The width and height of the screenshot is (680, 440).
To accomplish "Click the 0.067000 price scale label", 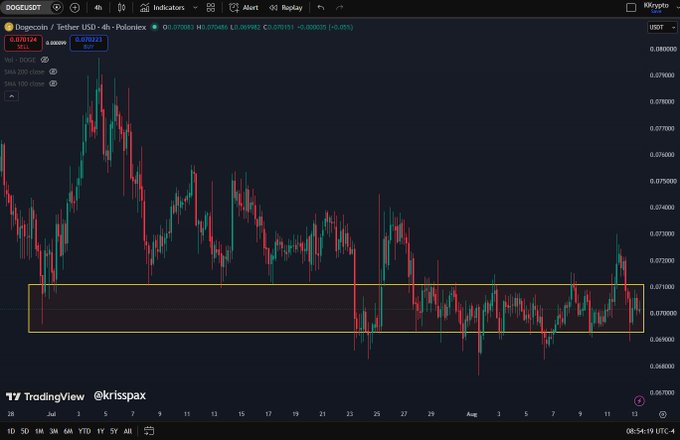I will (x=663, y=392).
